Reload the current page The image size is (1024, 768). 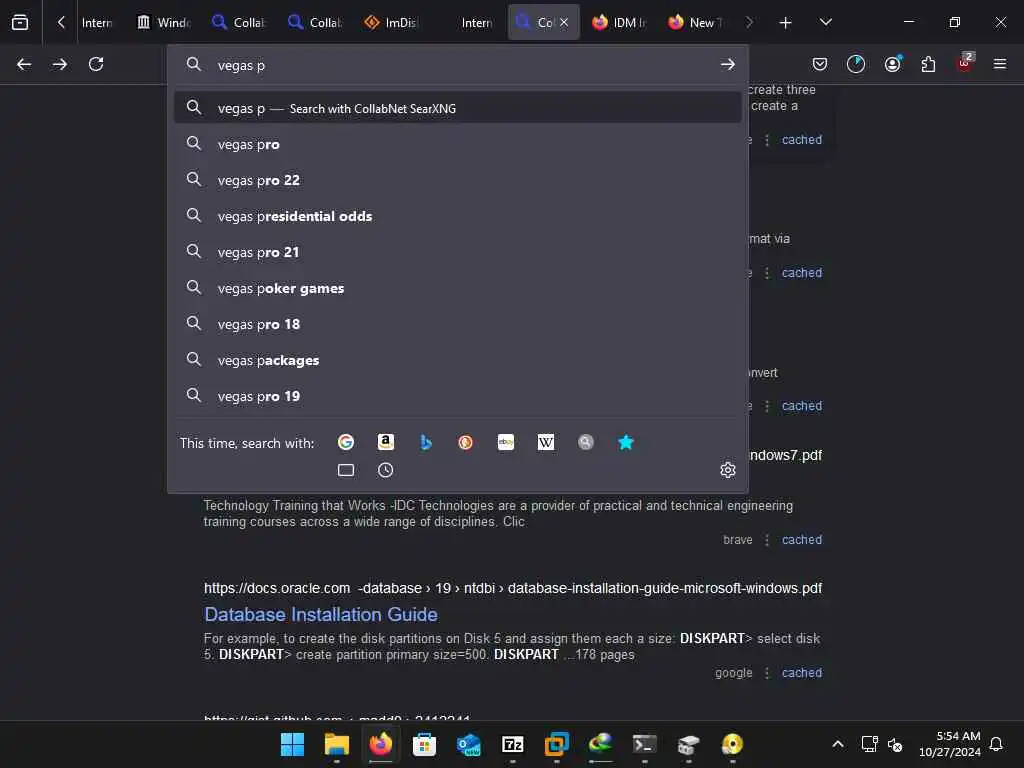pos(96,64)
